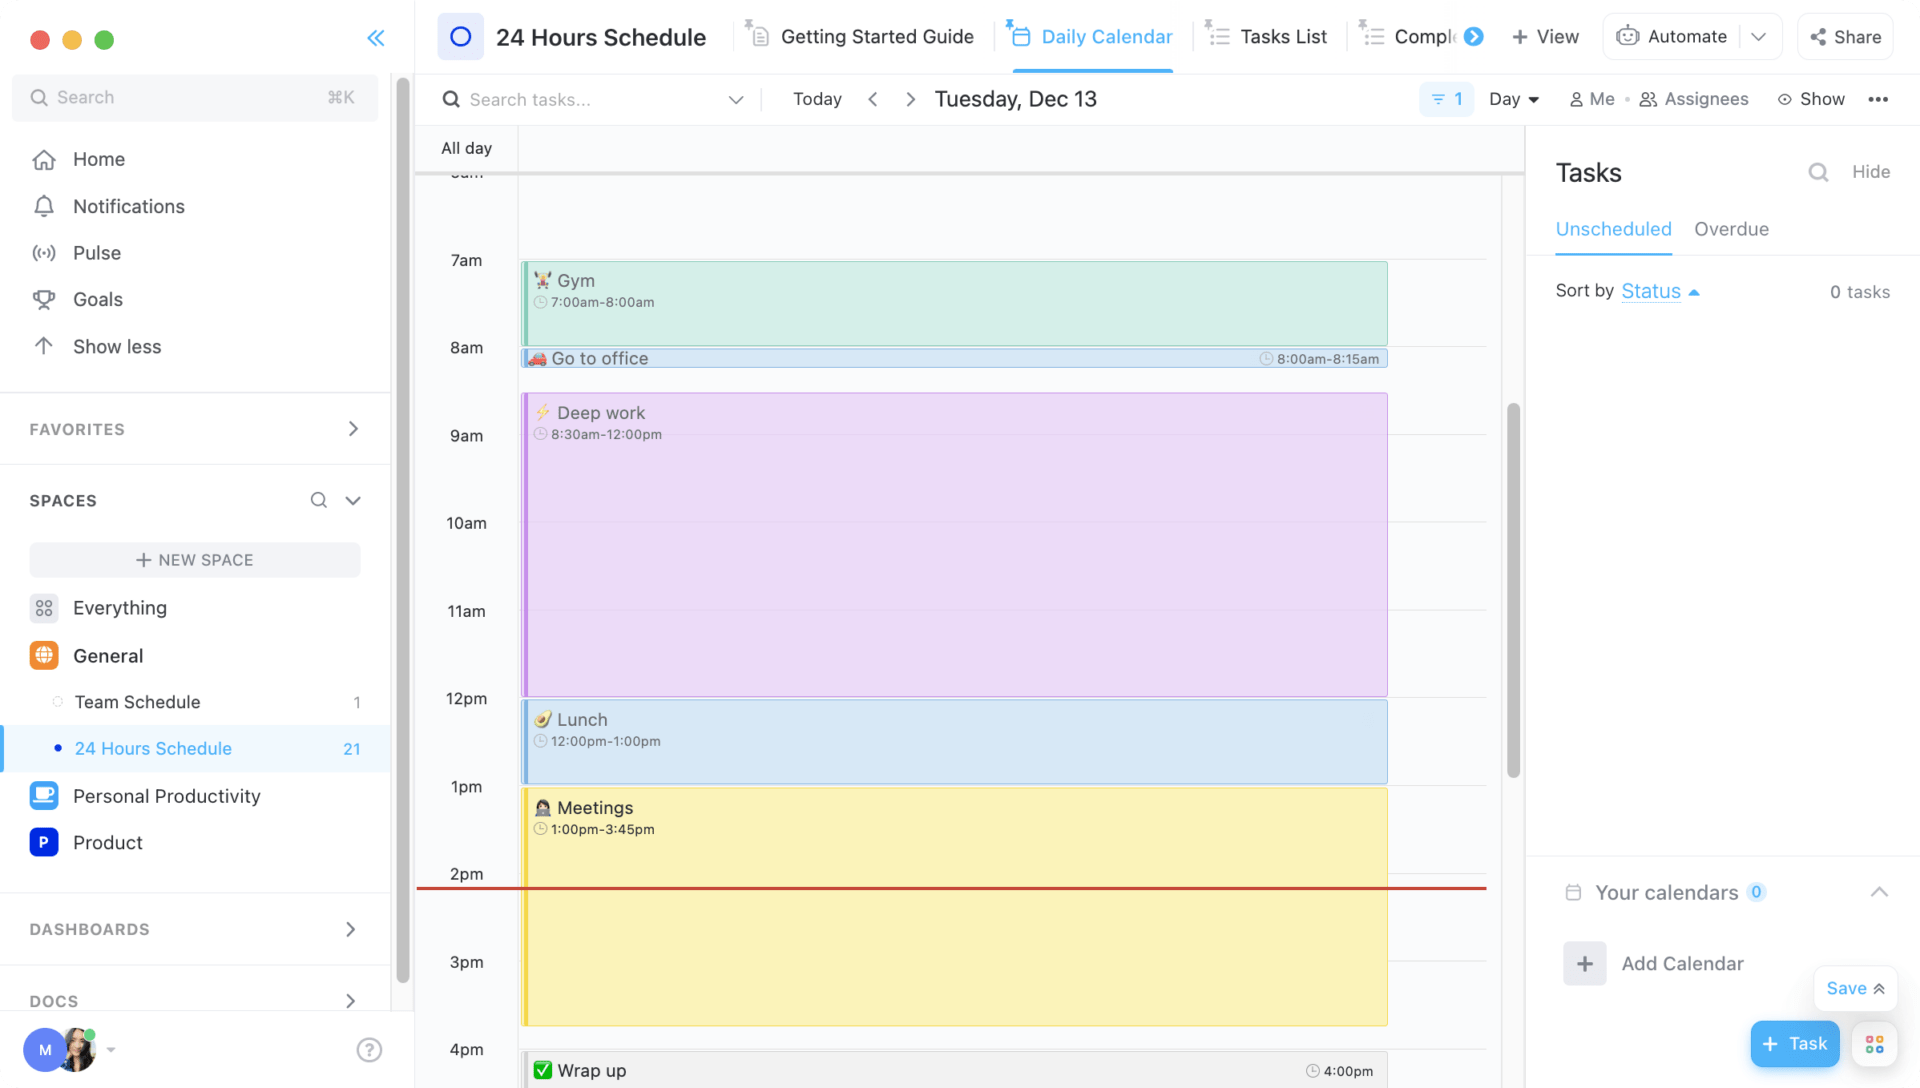Click the General space icon

point(44,654)
